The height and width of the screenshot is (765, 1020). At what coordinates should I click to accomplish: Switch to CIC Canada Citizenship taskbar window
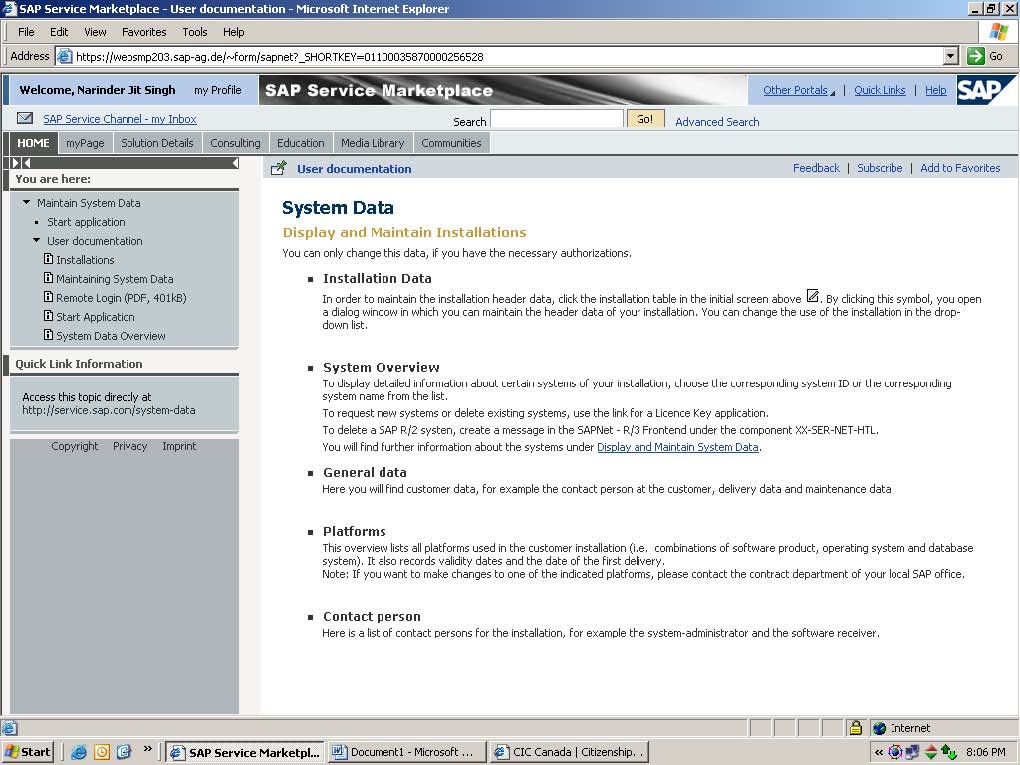point(570,752)
